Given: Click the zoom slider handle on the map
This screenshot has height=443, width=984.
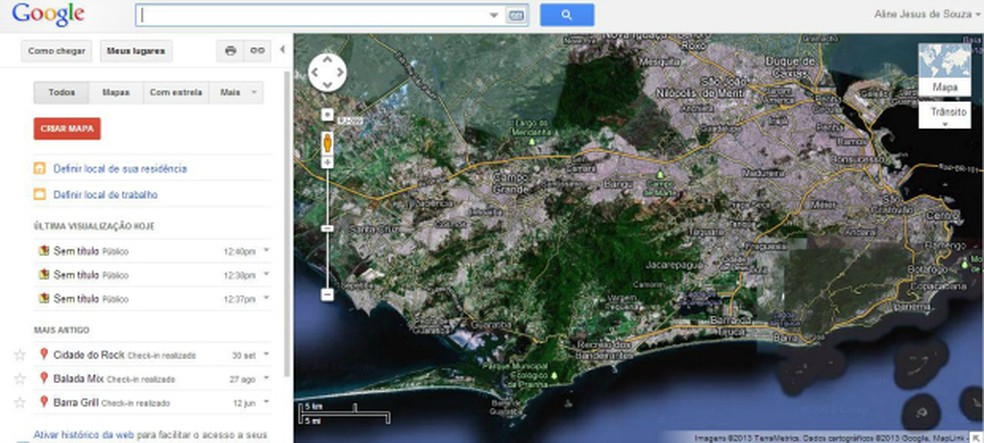Looking at the screenshot, I should (x=327, y=228).
